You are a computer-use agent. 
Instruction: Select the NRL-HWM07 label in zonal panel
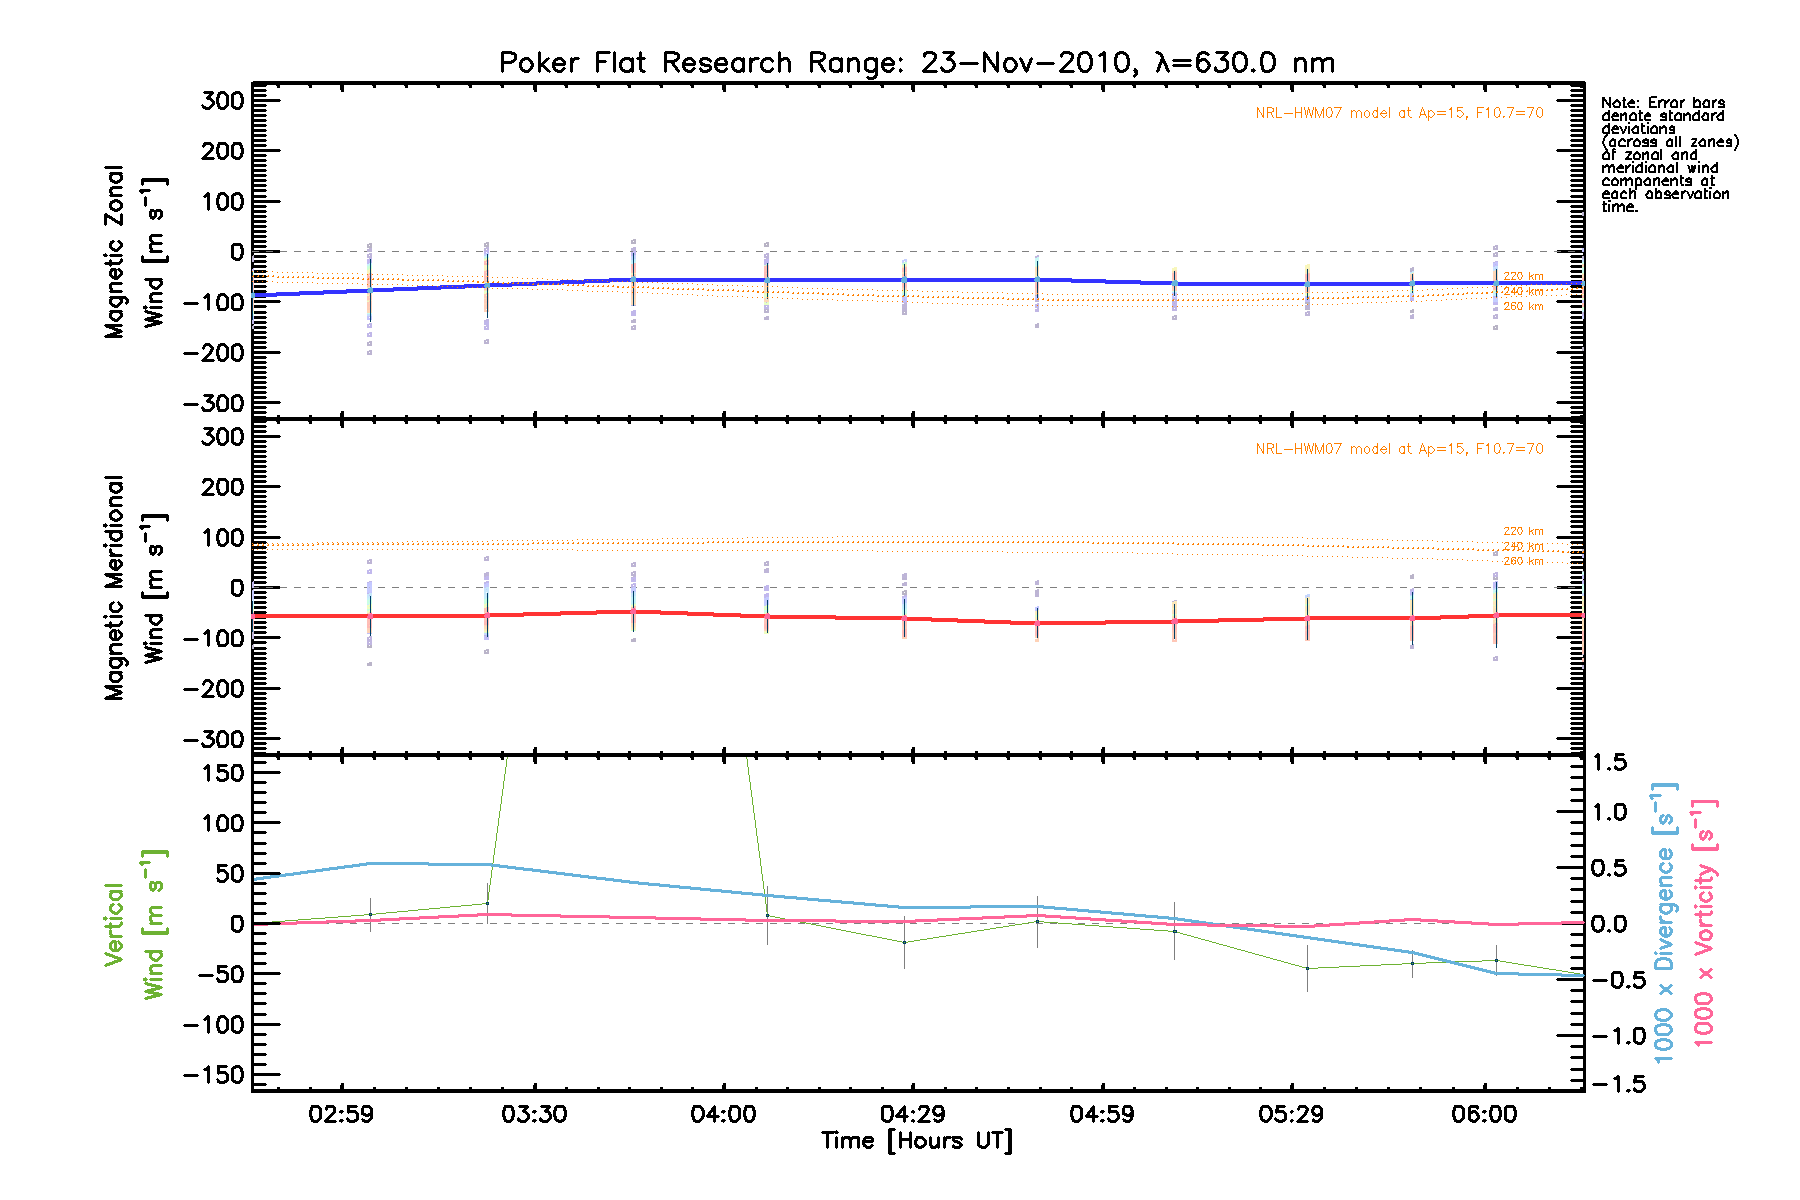1399,113
